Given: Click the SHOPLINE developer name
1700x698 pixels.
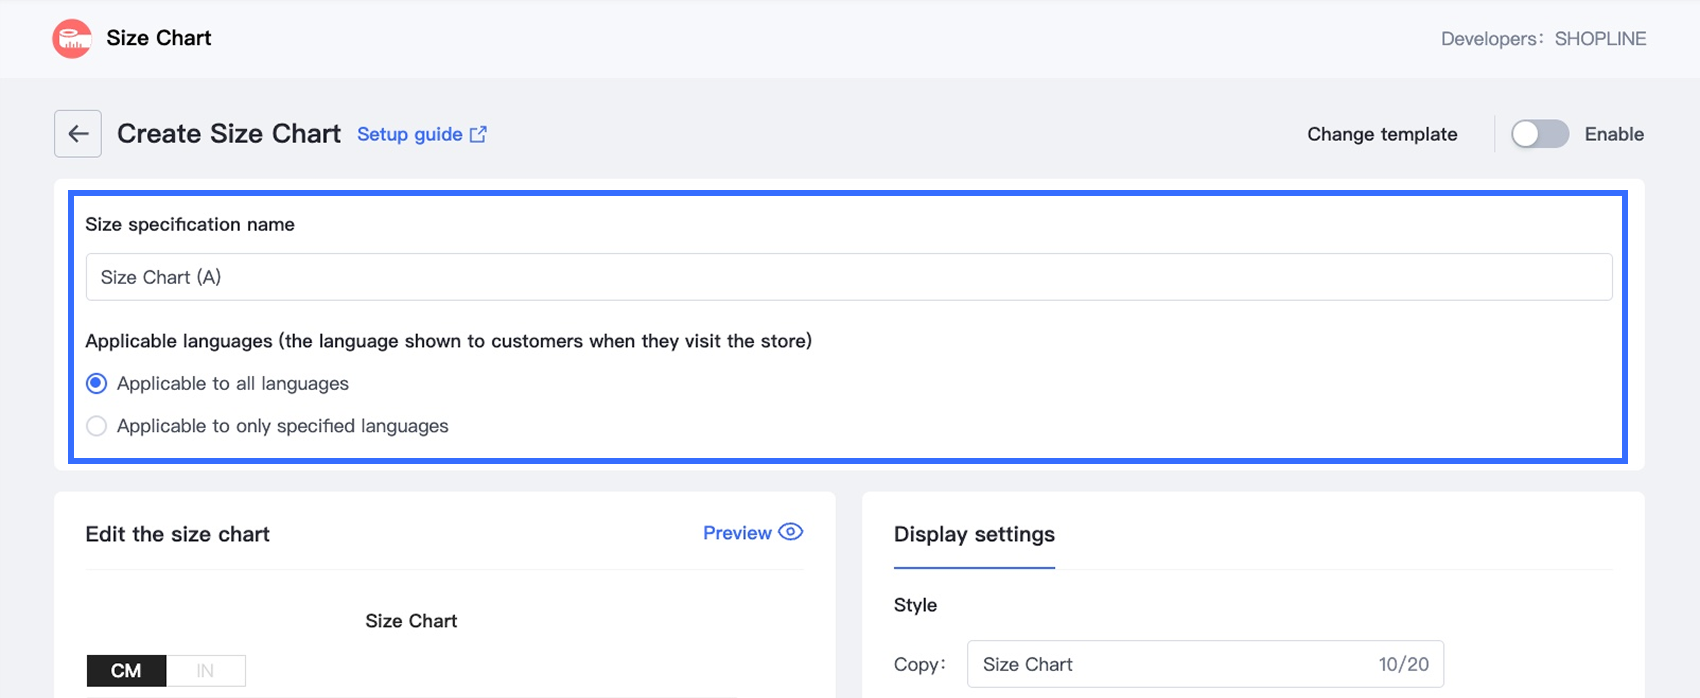Looking at the screenshot, I should [1600, 39].
